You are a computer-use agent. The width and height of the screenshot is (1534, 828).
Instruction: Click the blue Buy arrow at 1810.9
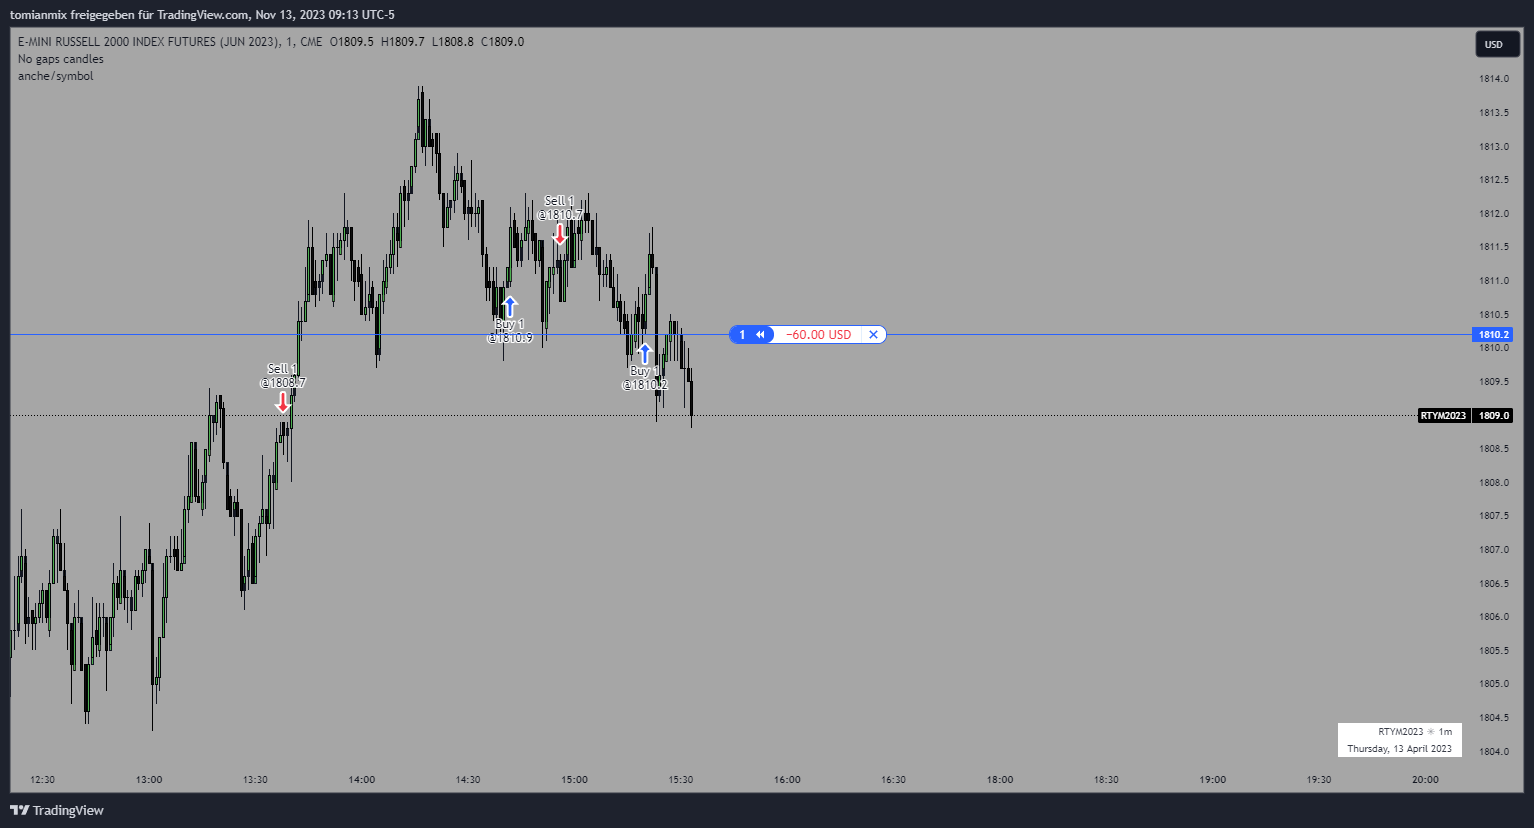tap(510, 306)
